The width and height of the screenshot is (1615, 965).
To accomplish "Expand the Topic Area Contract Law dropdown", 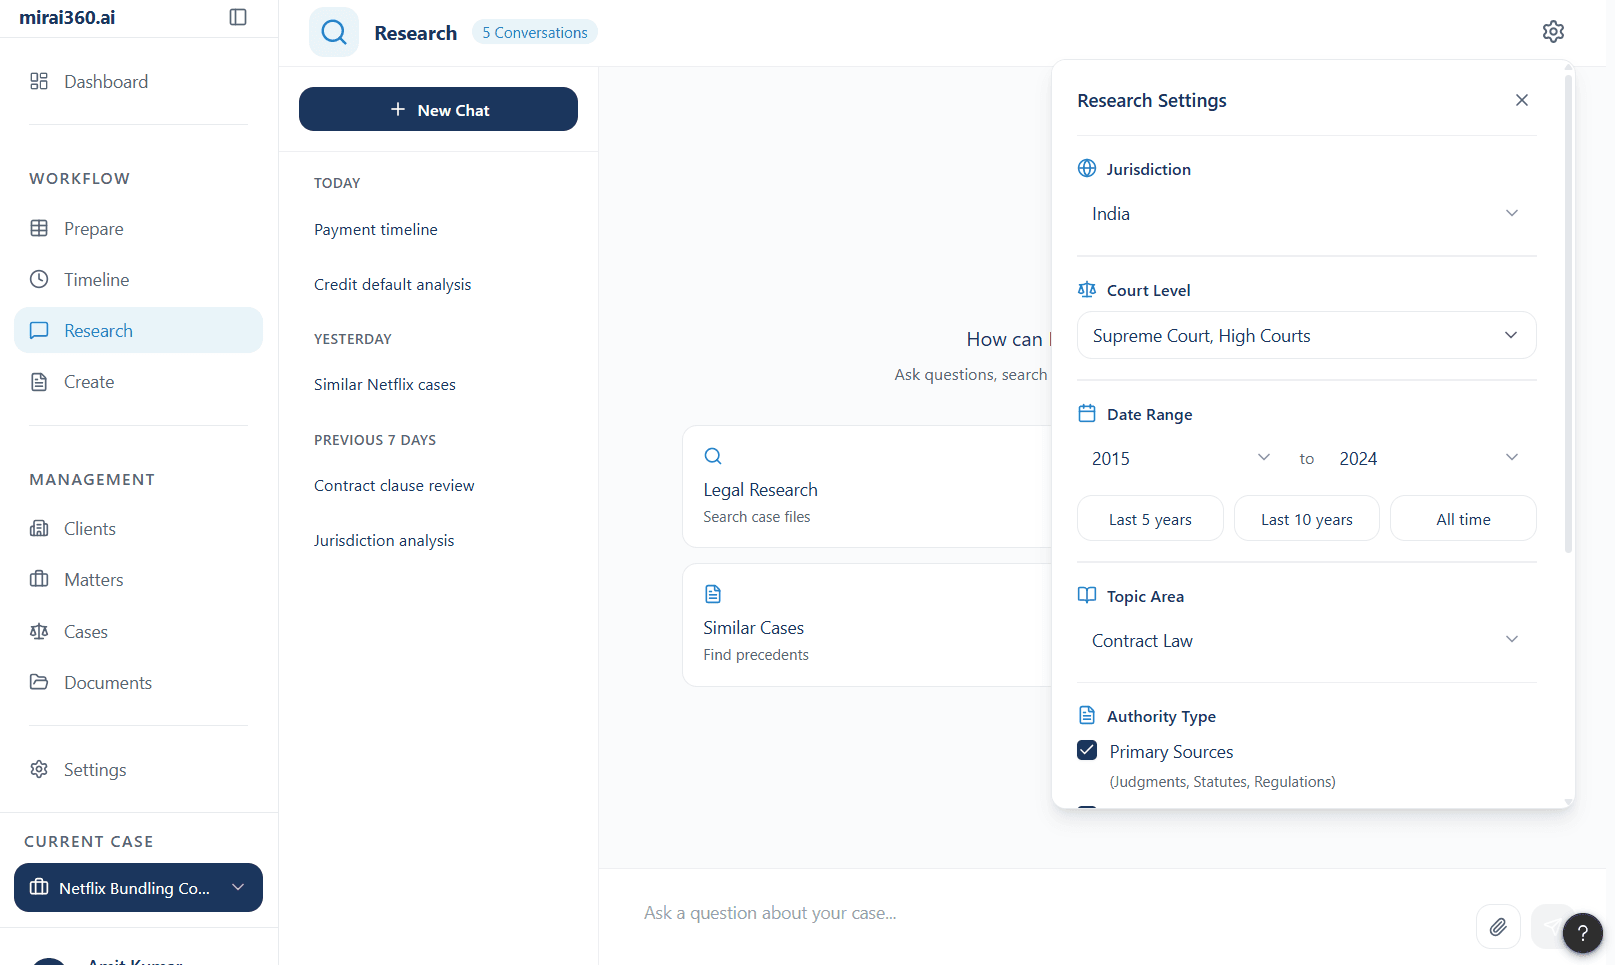I will [1305, 641].
